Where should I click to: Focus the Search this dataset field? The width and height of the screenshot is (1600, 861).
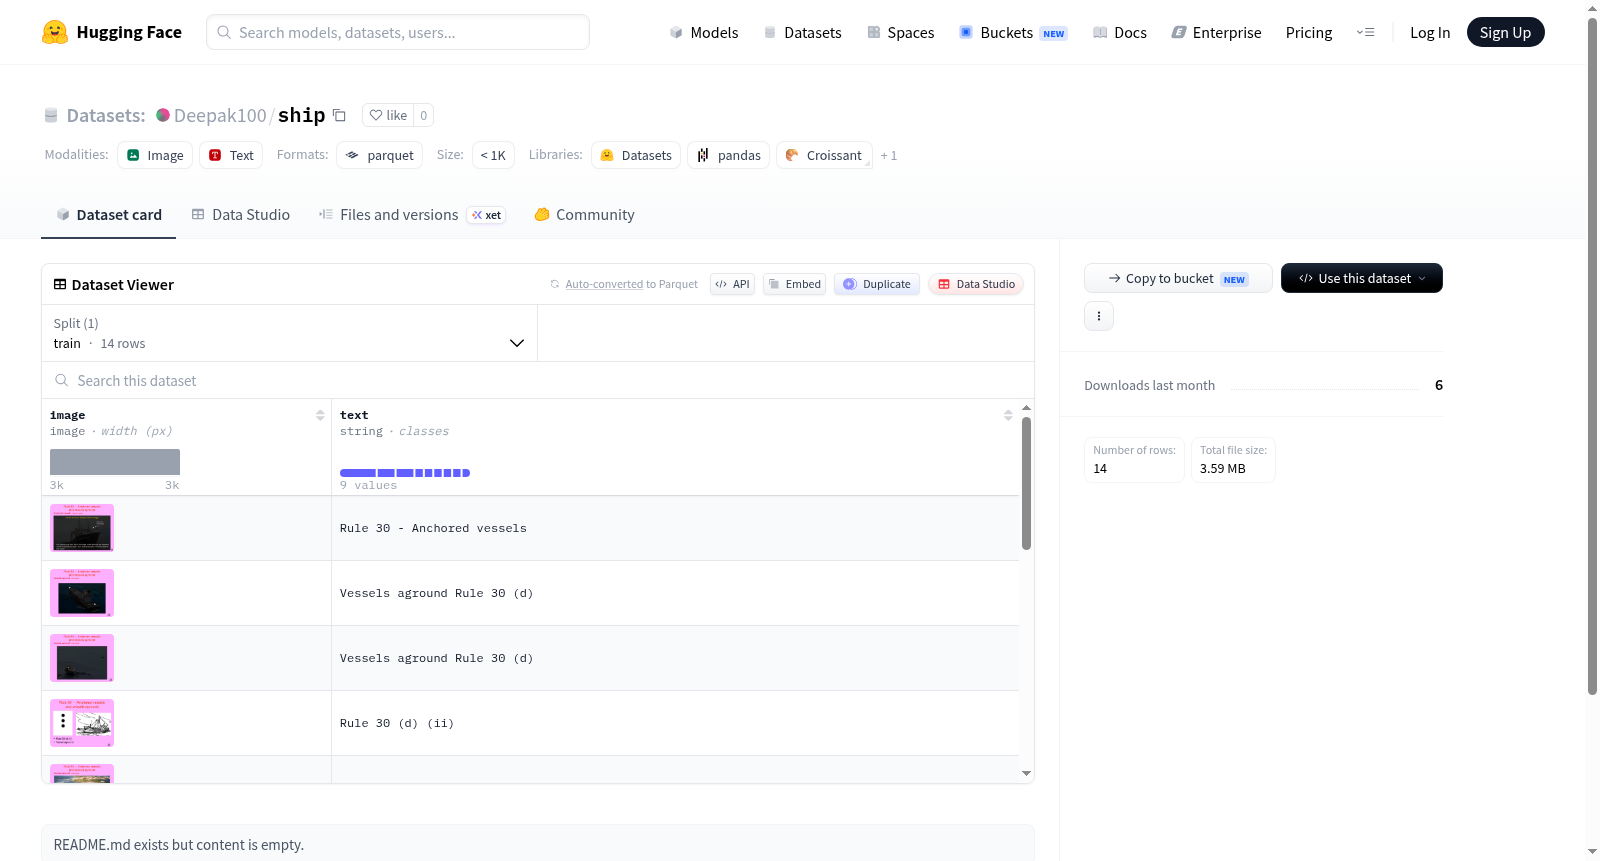[x=538, y=380]
